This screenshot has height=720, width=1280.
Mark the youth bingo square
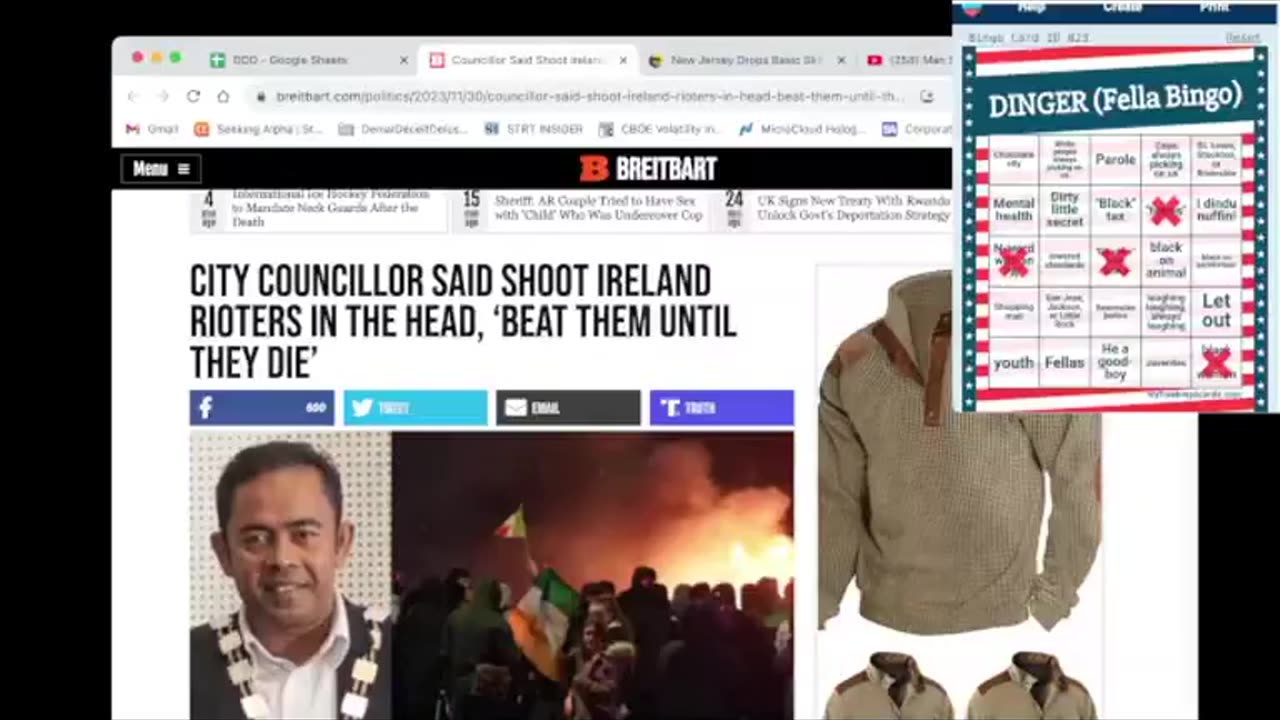pyautogui.click(x=1013, y=363)
